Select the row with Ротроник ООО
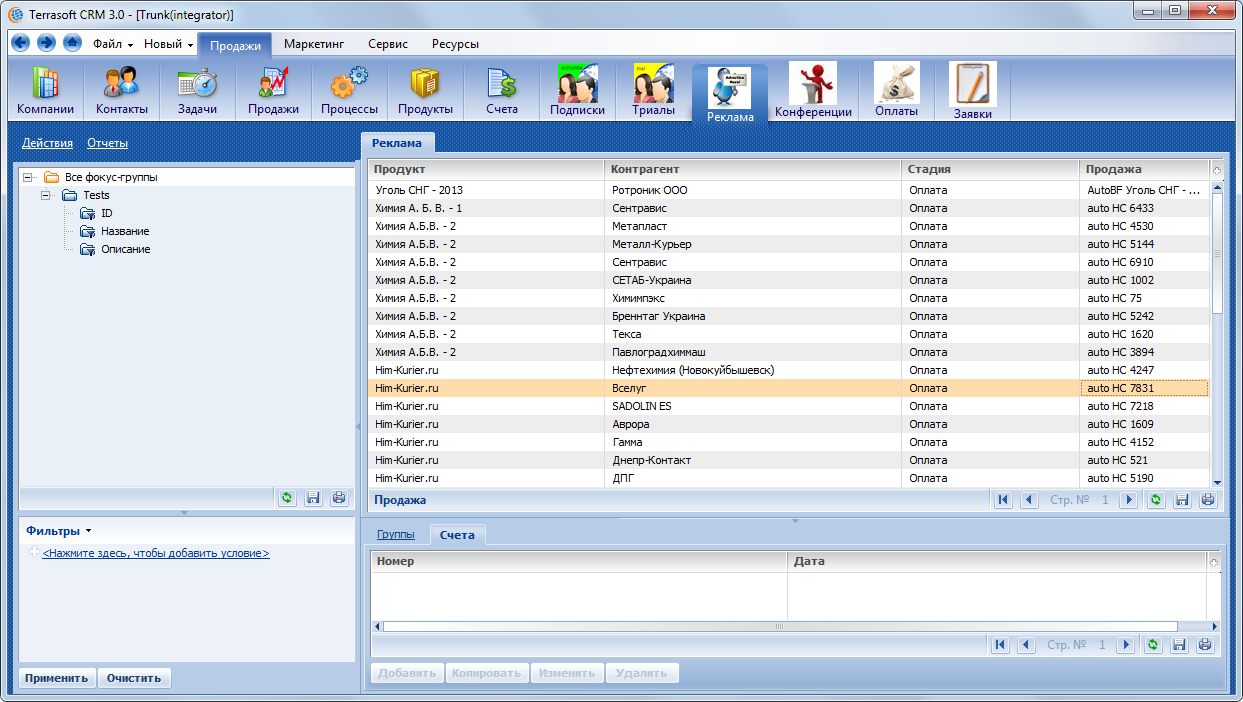The height and width of the screenshot is (702, 1243). [x=789, y=190]
